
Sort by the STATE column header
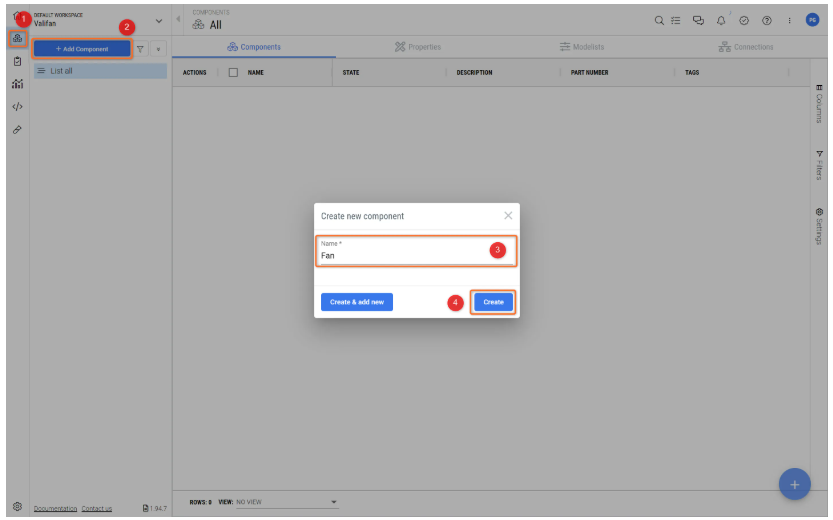[351, 72]
